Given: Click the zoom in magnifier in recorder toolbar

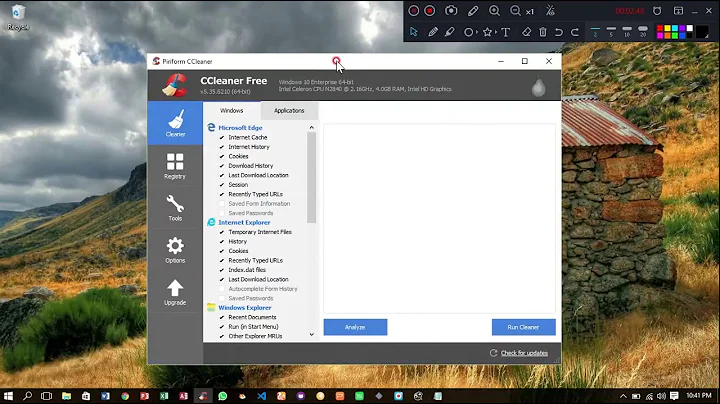Looking at the screenshot, I should pyautogui.click(x=494, y=11).
